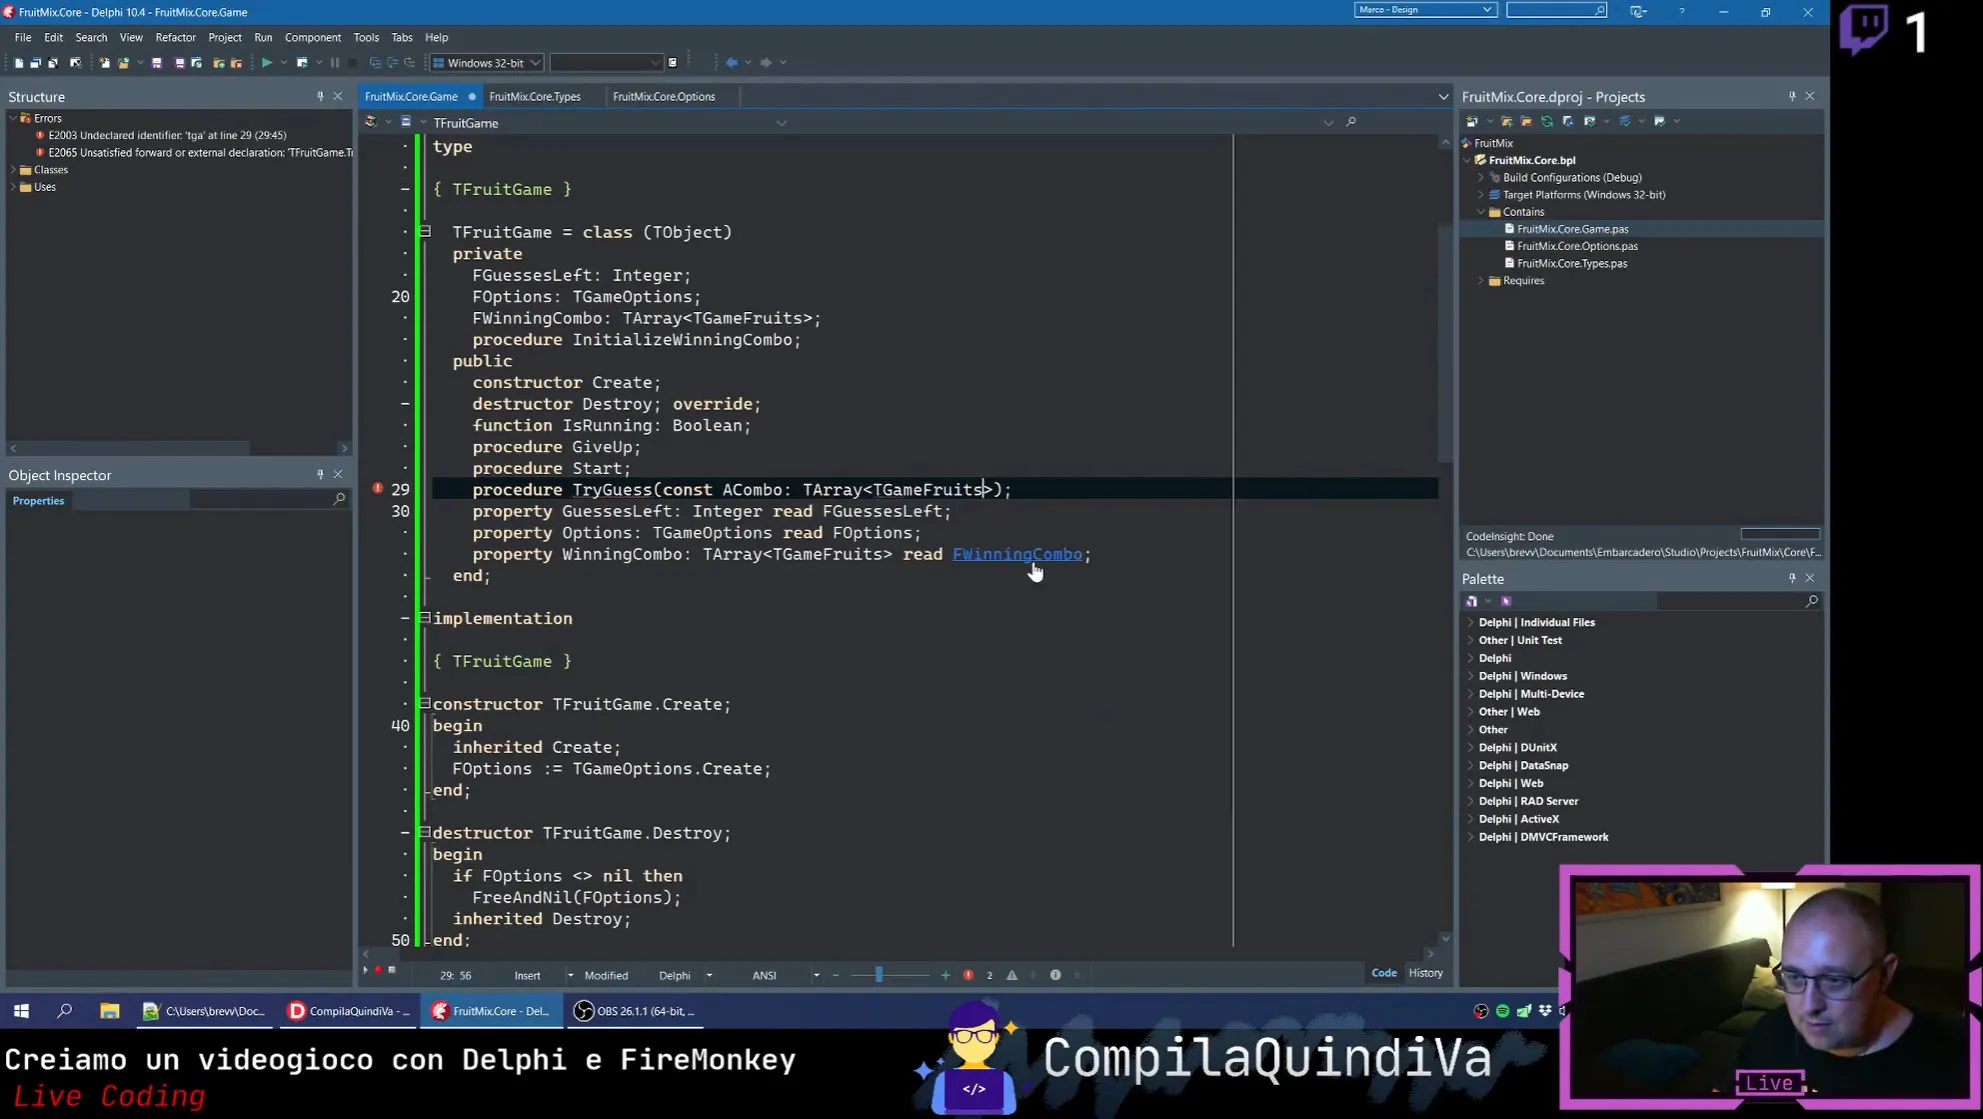Click the red error indicator in status bar
This screenshot has height=1119, width=1983.
pyautogui.click(x=968, y=975)
